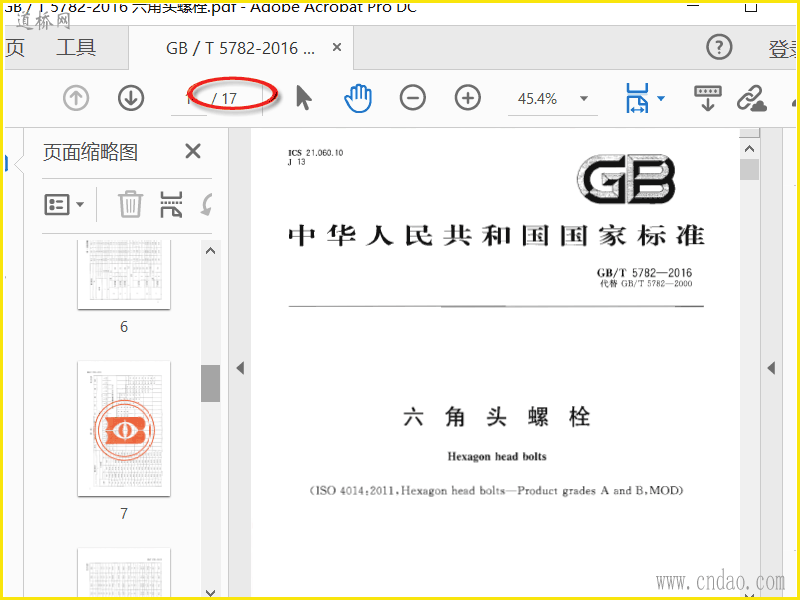The height and width of the screenshot is (600, 800).
Task: Click the document vertical scrollbar thumb
Action: 749,169
